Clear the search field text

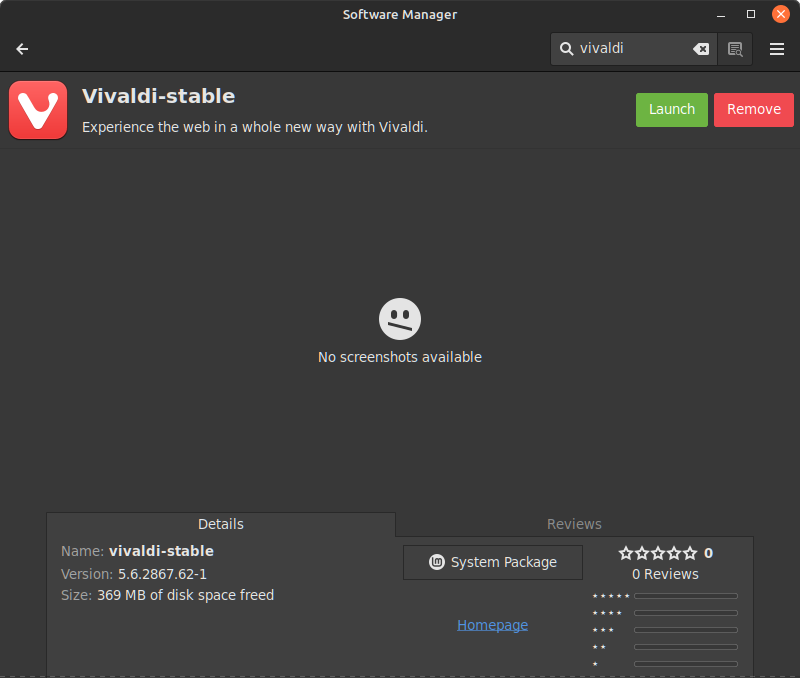701,49
